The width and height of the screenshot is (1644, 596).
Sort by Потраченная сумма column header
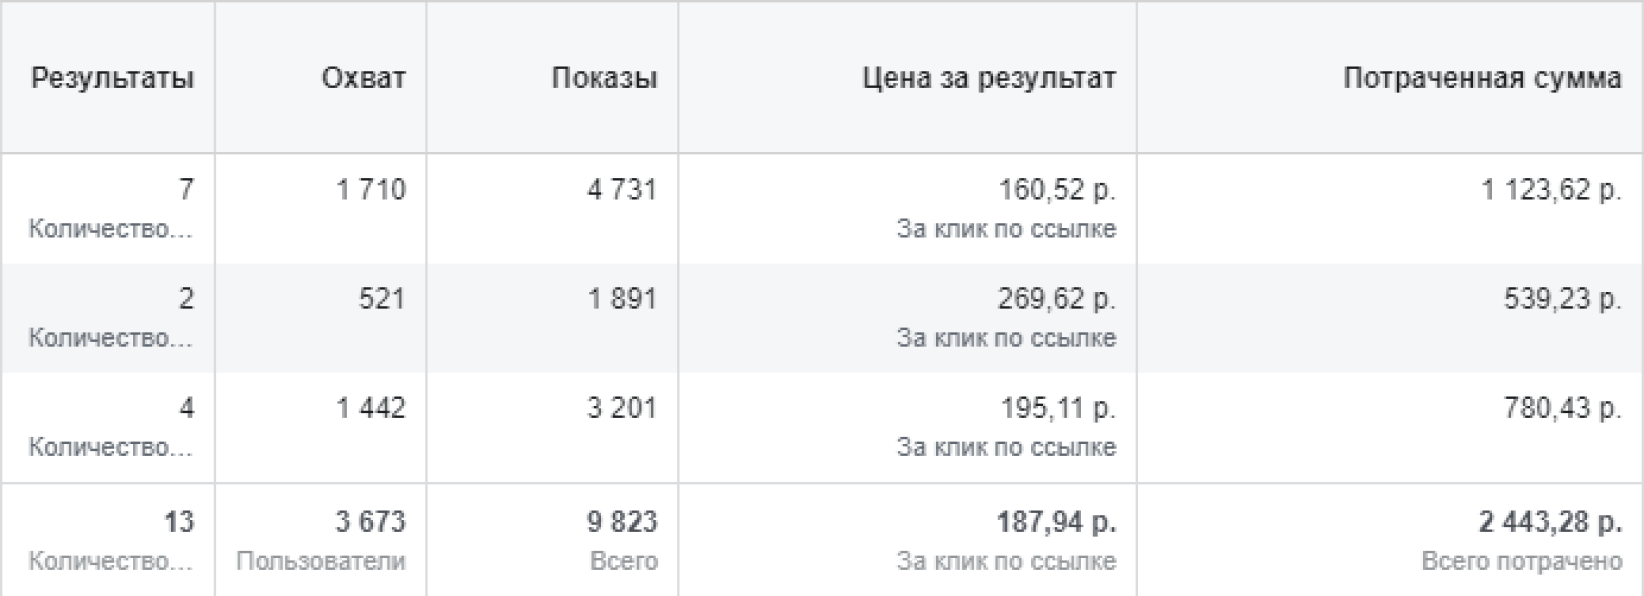1481,79
